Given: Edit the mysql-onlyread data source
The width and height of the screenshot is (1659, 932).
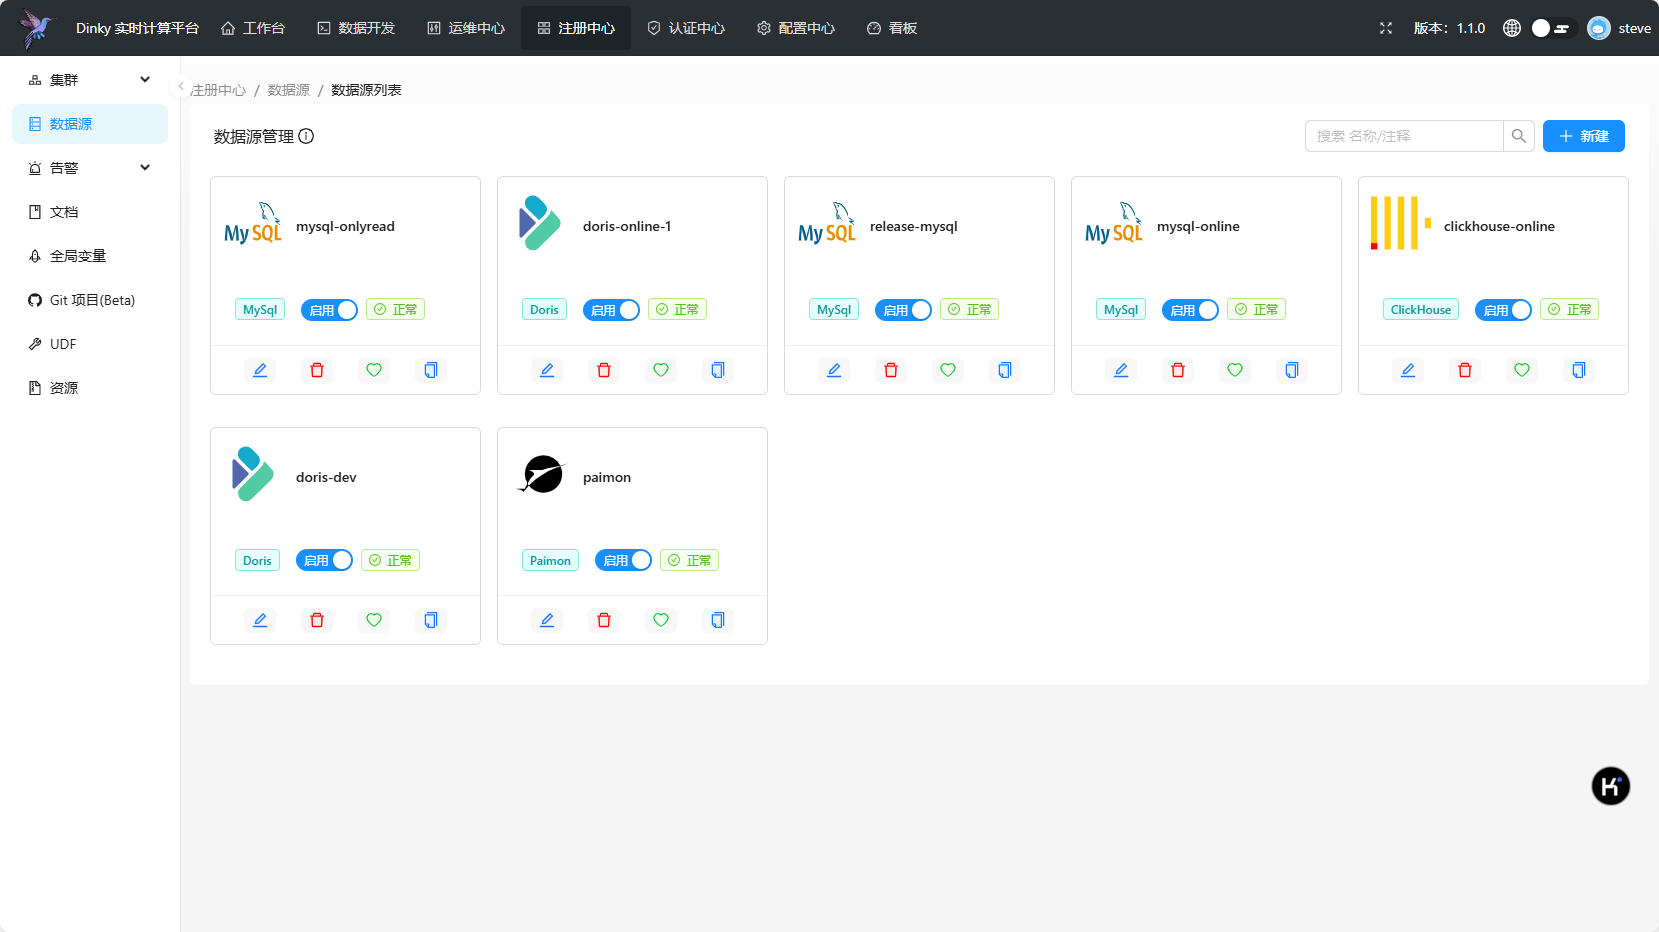Looking at the screenshot, I should pyautogui.click(x=260, y=370).
